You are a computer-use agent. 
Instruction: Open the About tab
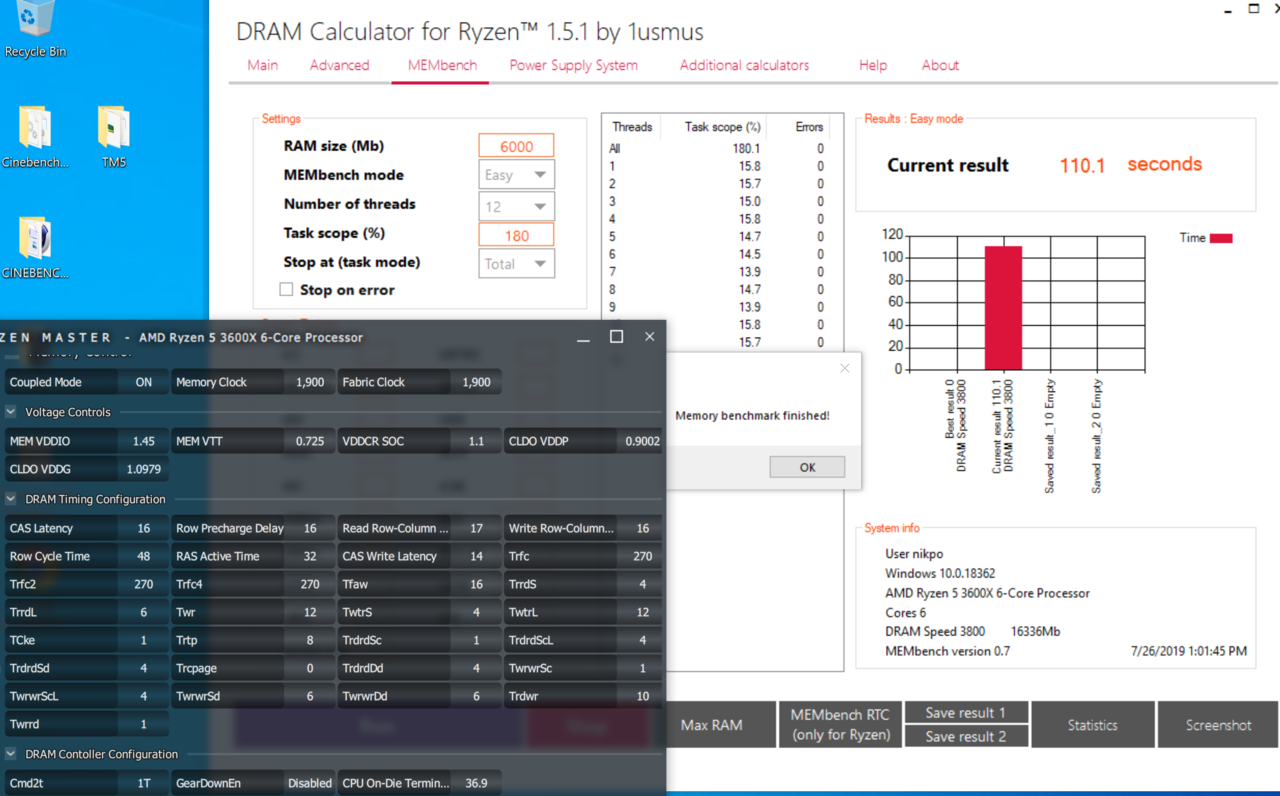click(940, 65)
